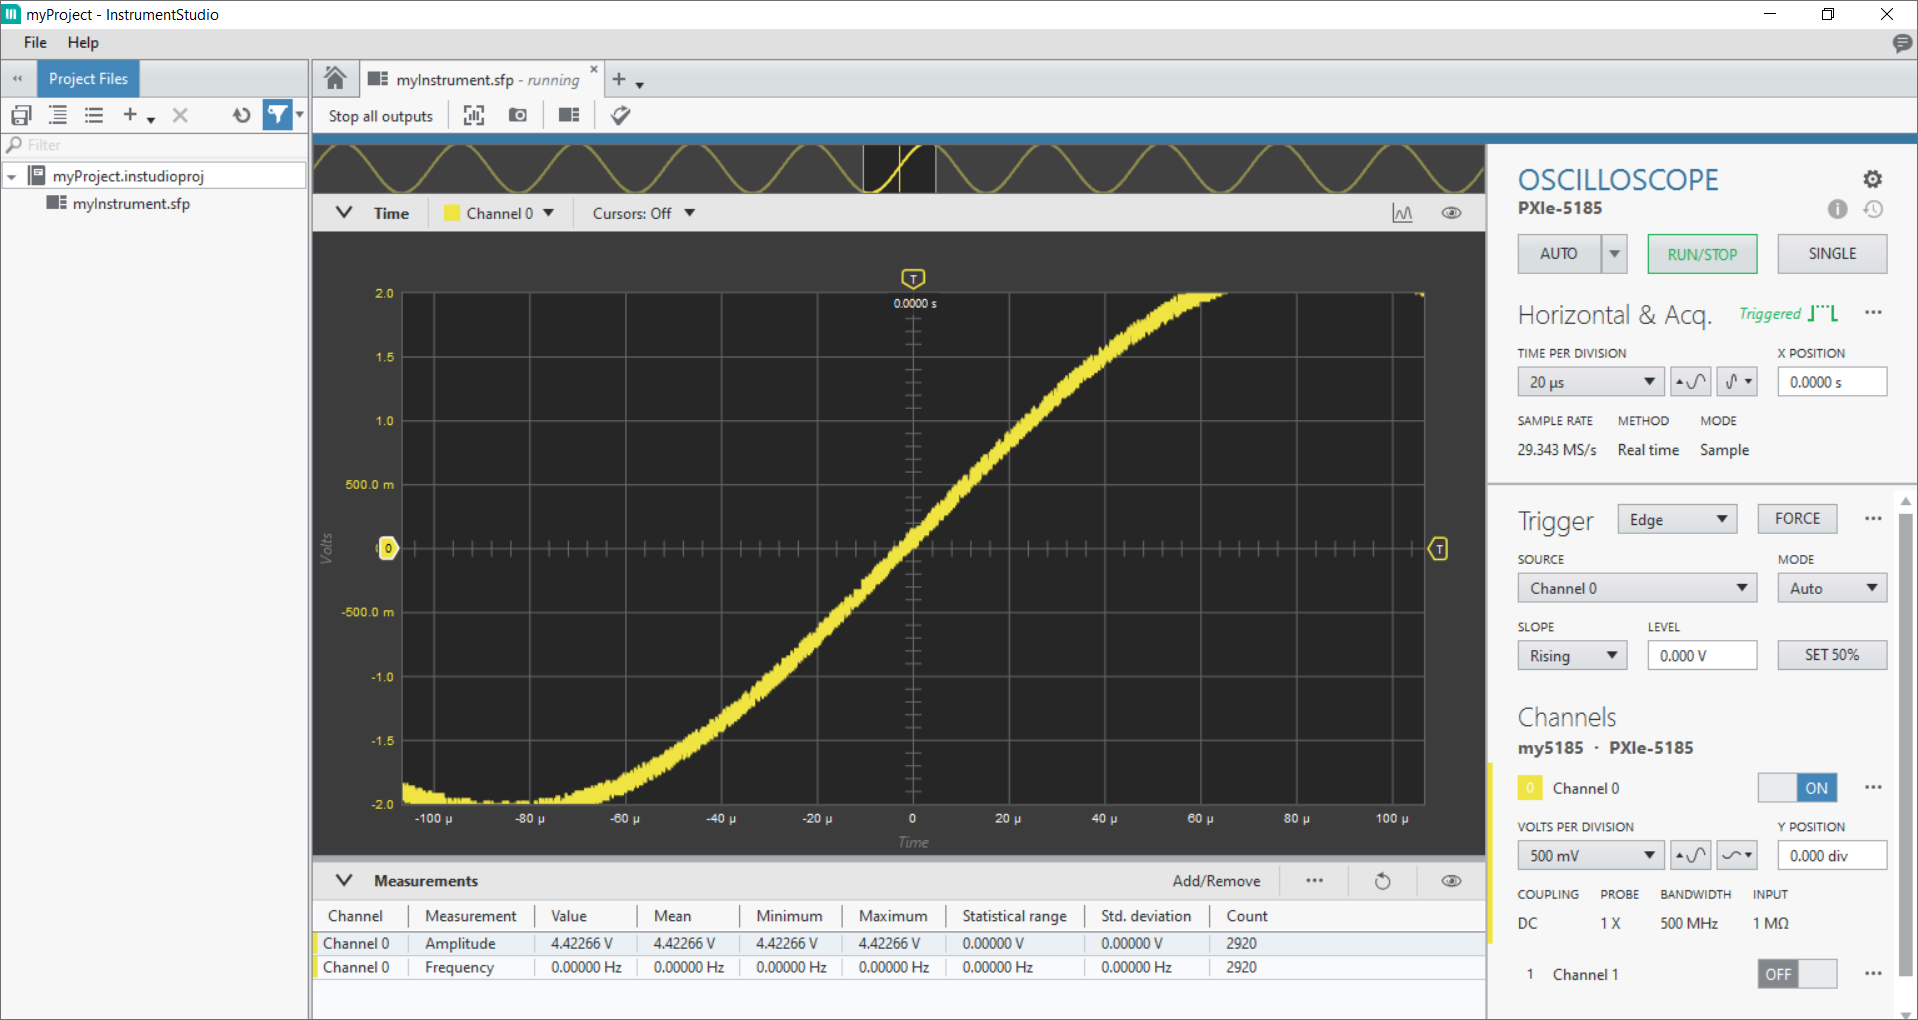Image resolution: width=1918 pixels, height=1020 pixels.
Task: Open Horizontal & Acq. more options ellipsis
Action: 1873,313
